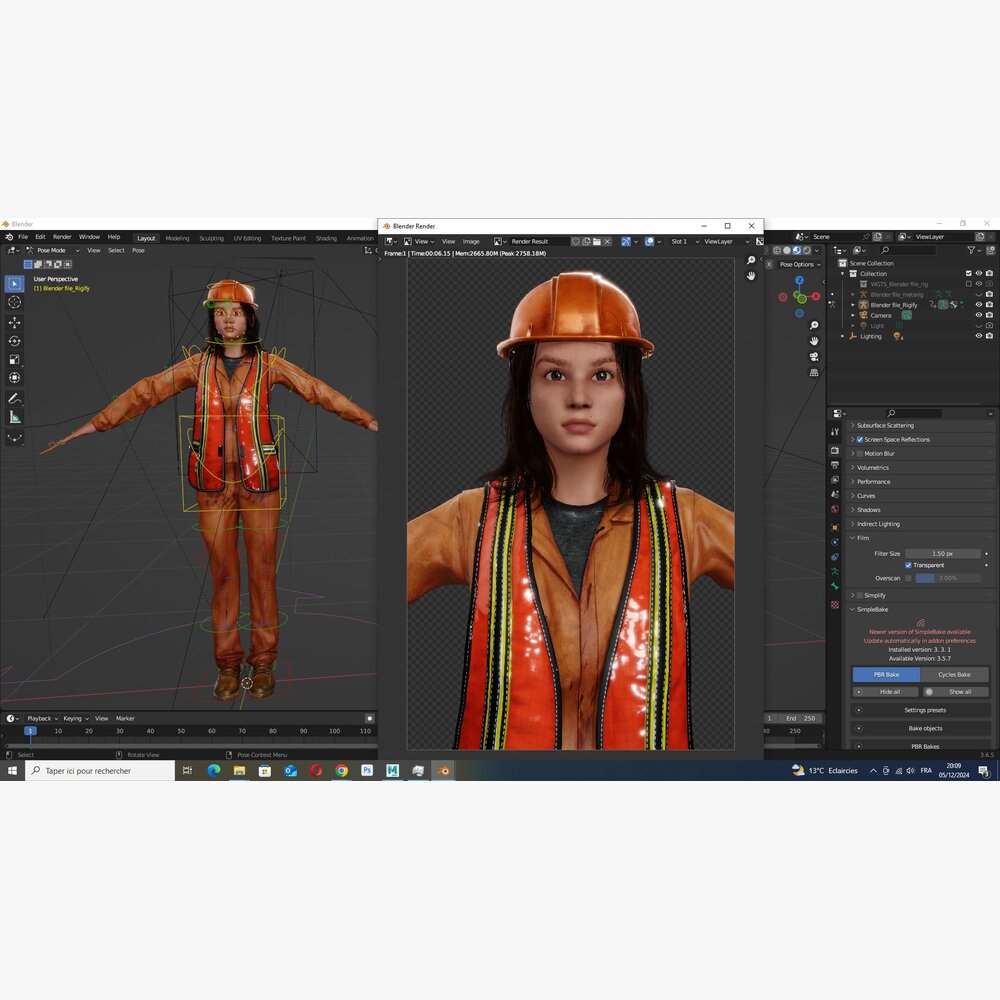Switch to the UV Editing workspace tab
The image size is (1000, 1000).
[247, 238]
